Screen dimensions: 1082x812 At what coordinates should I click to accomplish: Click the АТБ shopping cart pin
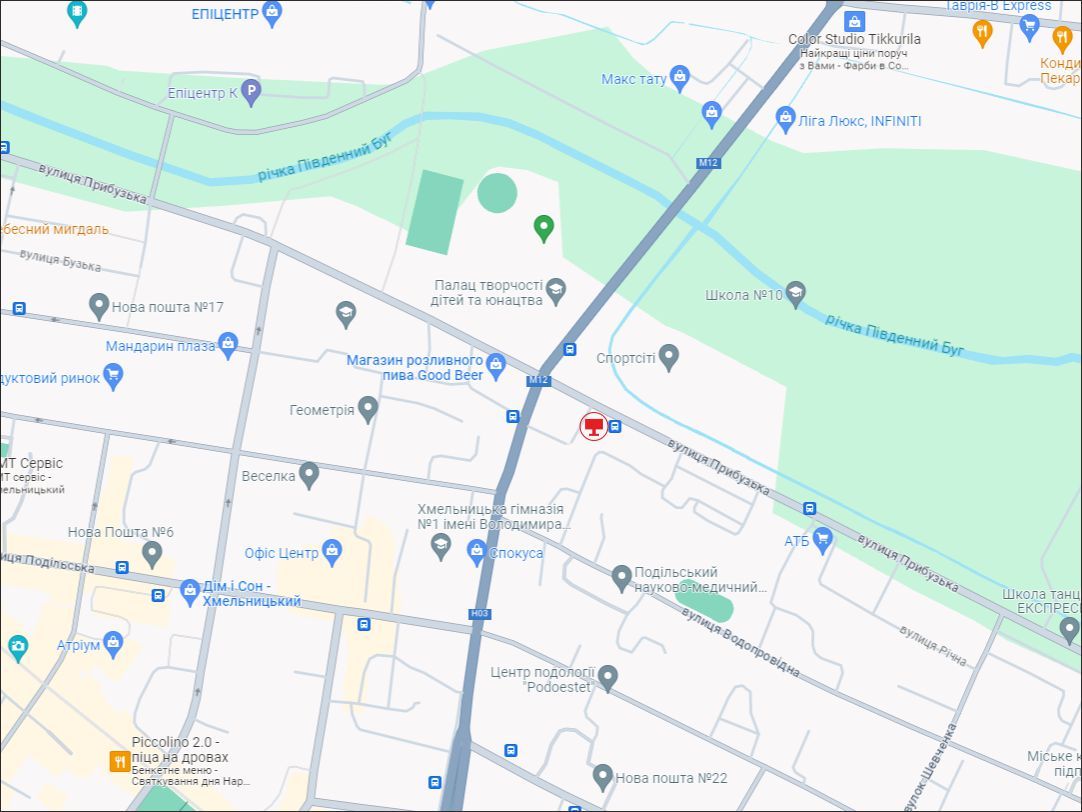coord(823,540)
